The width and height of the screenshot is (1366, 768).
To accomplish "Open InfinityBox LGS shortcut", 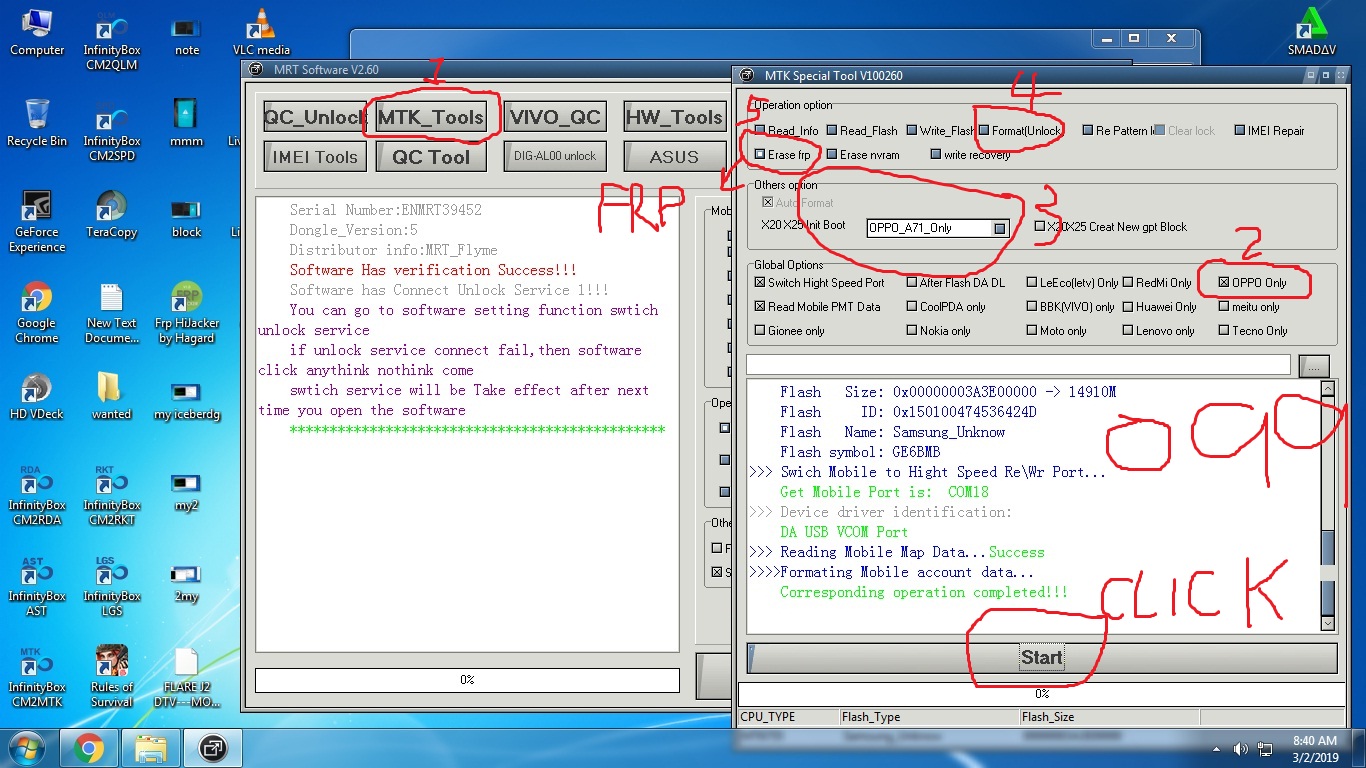I will [x=111, y=585].
